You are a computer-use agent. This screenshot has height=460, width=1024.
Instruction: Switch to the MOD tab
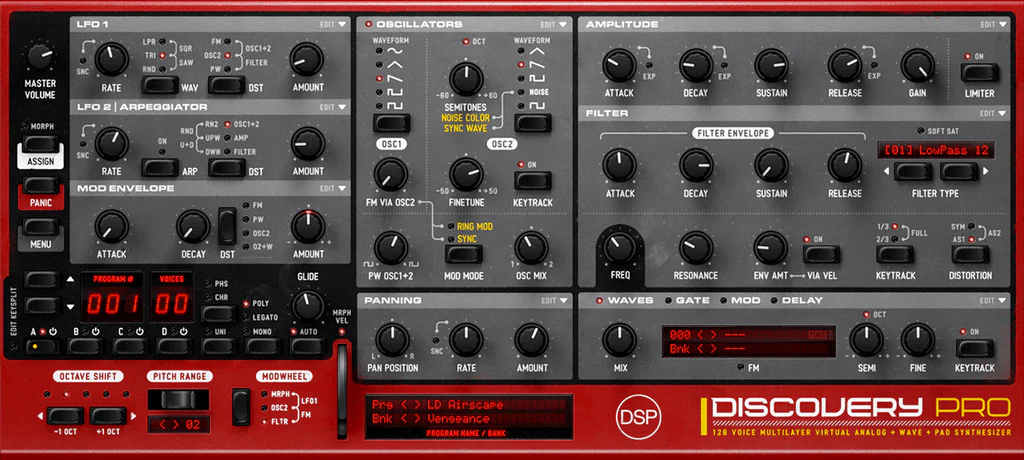pyautogui.click(x=739, y=301)
